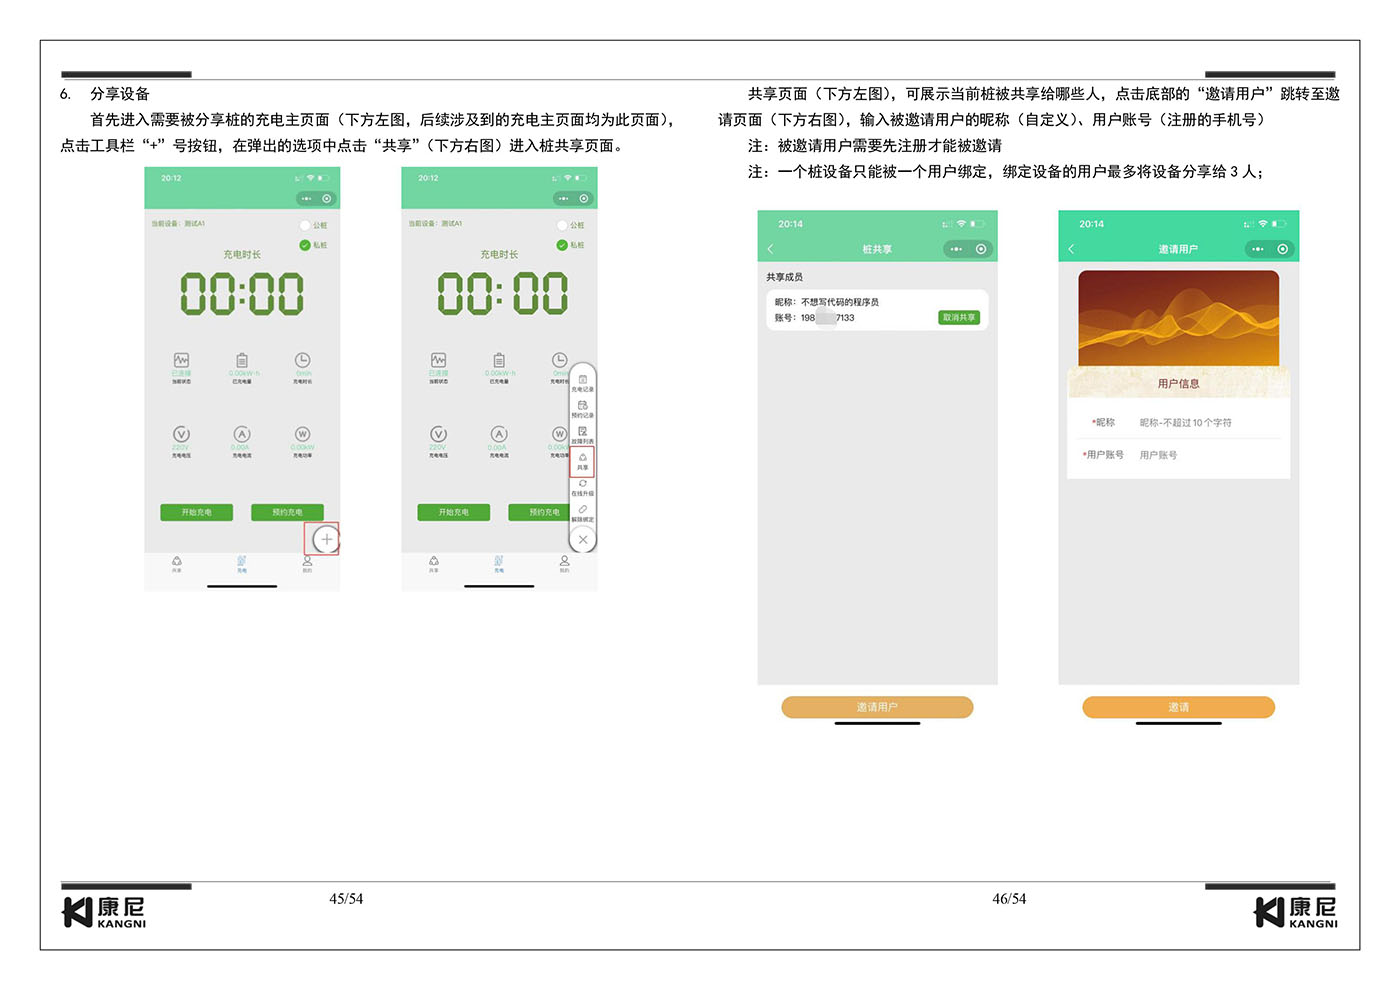Select 共享 share option in popup toolbar
Viewport: 1400px width, 990px height.
pyautogui.click(x=583, y=461)
